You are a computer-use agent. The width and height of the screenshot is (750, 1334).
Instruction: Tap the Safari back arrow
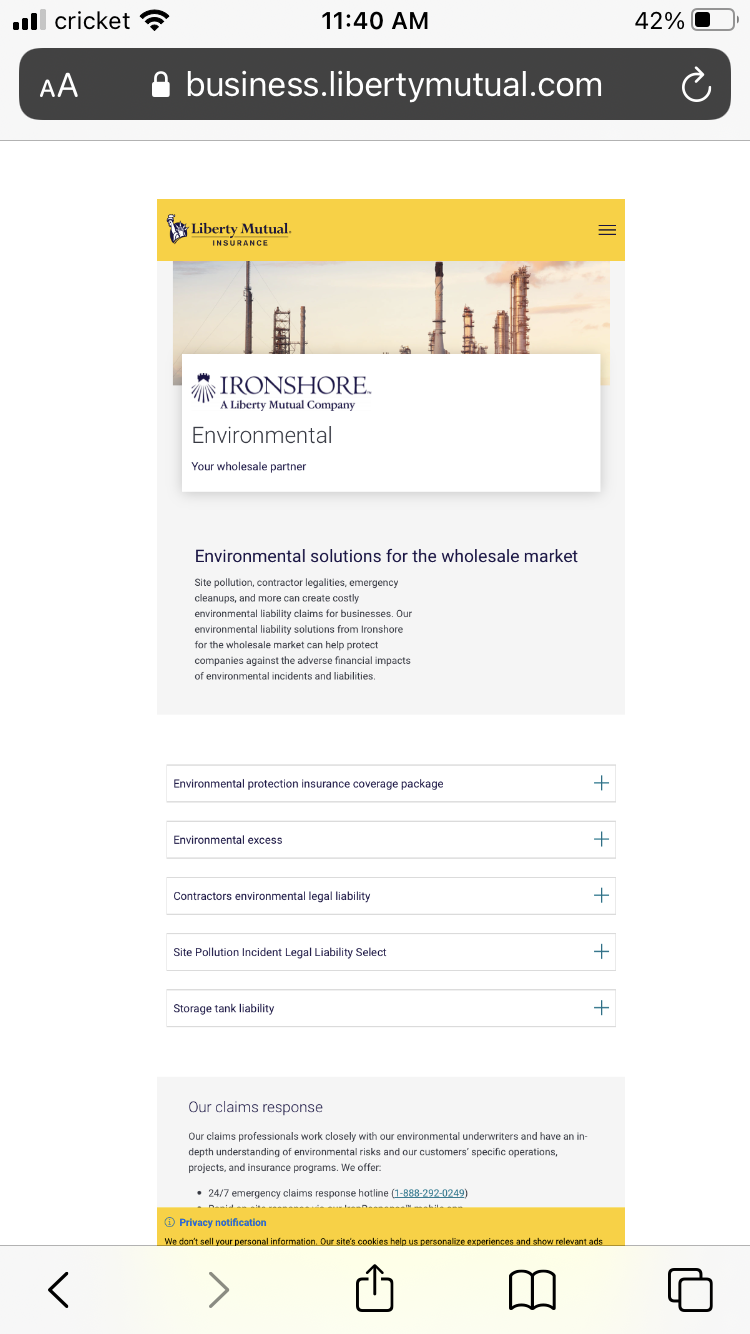tap(59, 1290)
